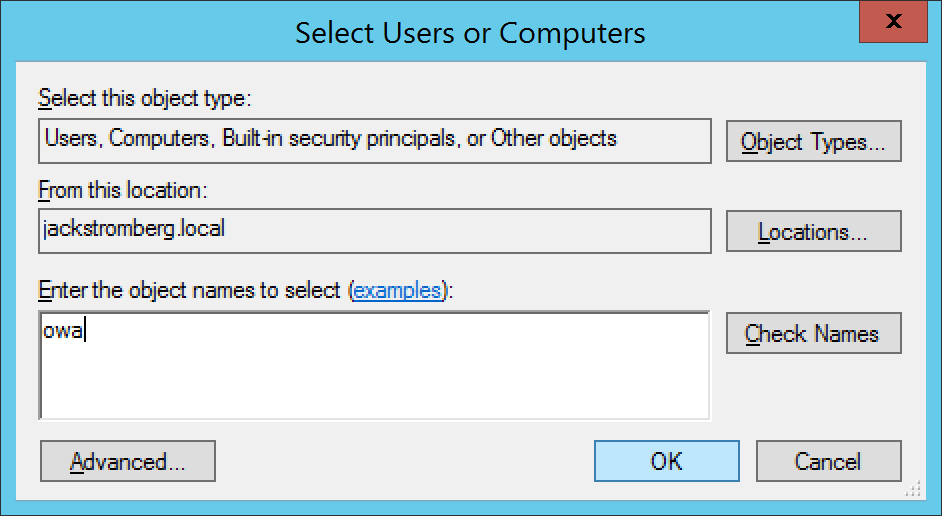This screenshot has height=516, width=942.
Task: Click the object type read-only field
Action: (660, 140)
